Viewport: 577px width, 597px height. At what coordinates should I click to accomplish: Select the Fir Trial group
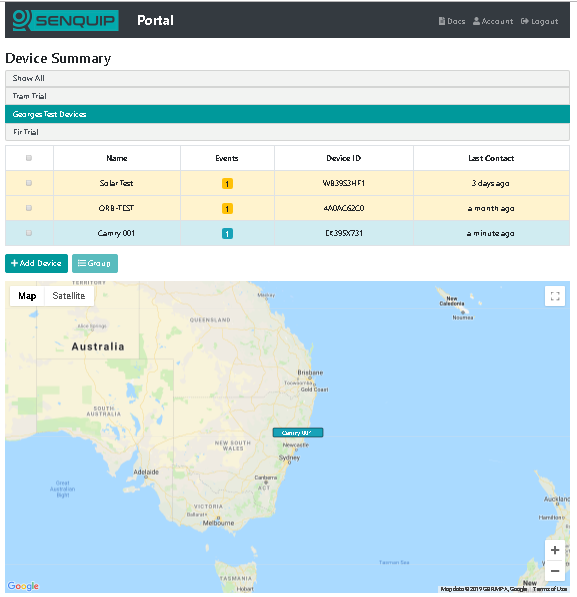click(x=287, y=132)
